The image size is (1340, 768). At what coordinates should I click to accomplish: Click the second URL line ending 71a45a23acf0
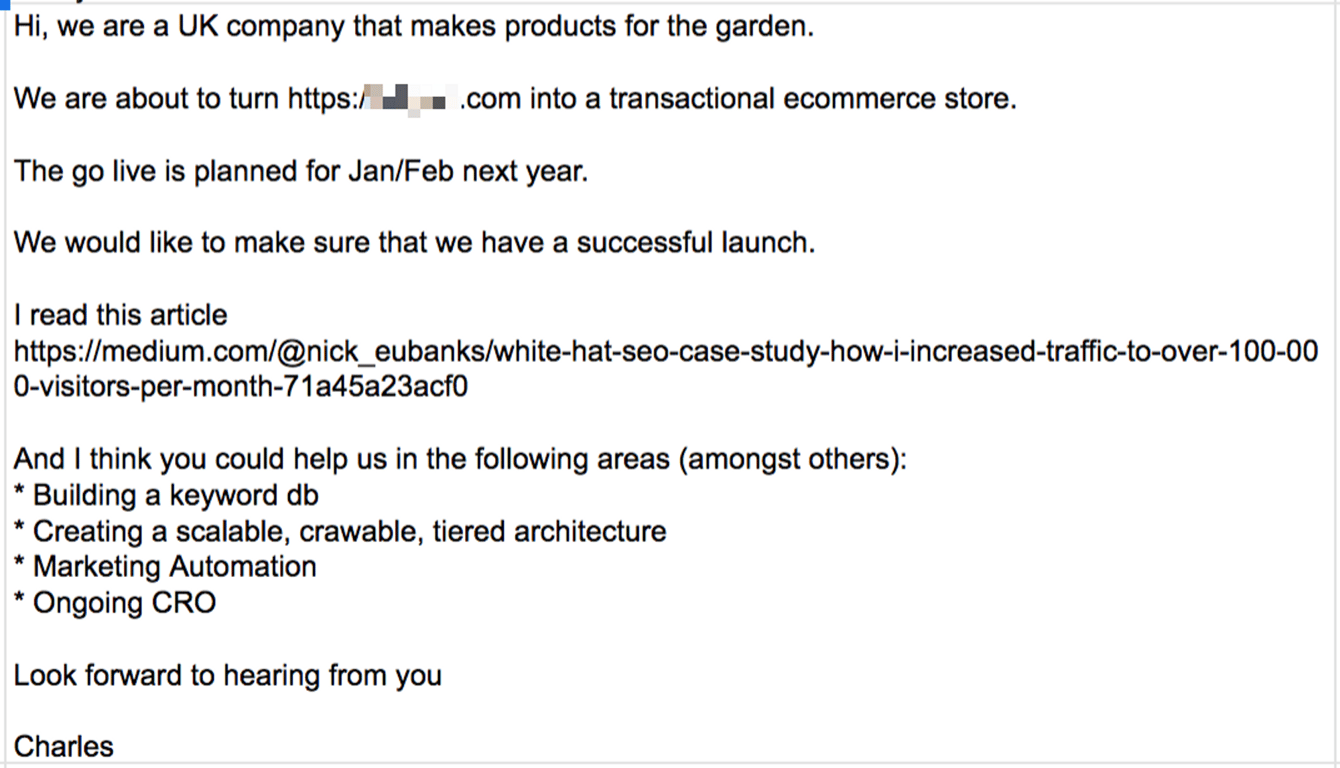click(240, 387)
